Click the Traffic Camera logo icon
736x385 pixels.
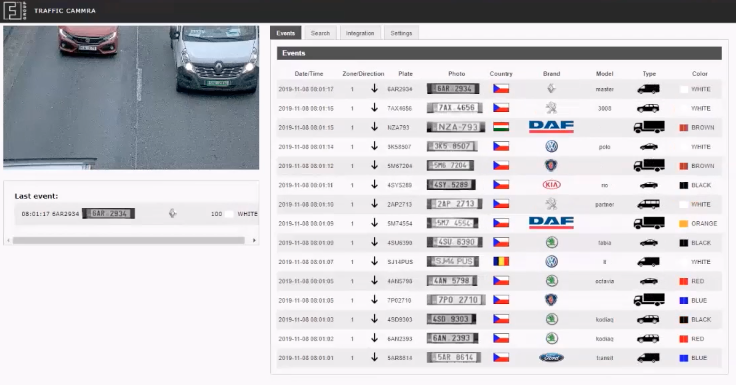click(15, 10)
